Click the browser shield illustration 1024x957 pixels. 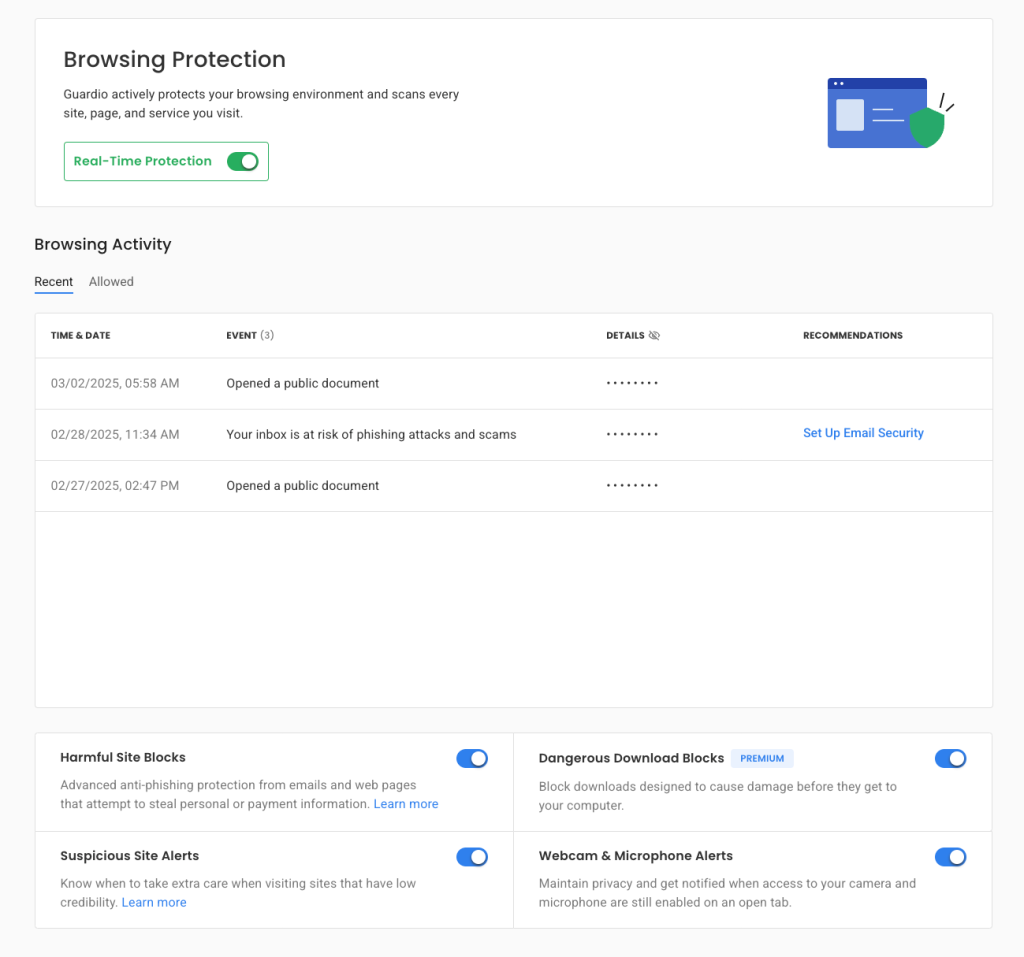[x=886, y=113]
